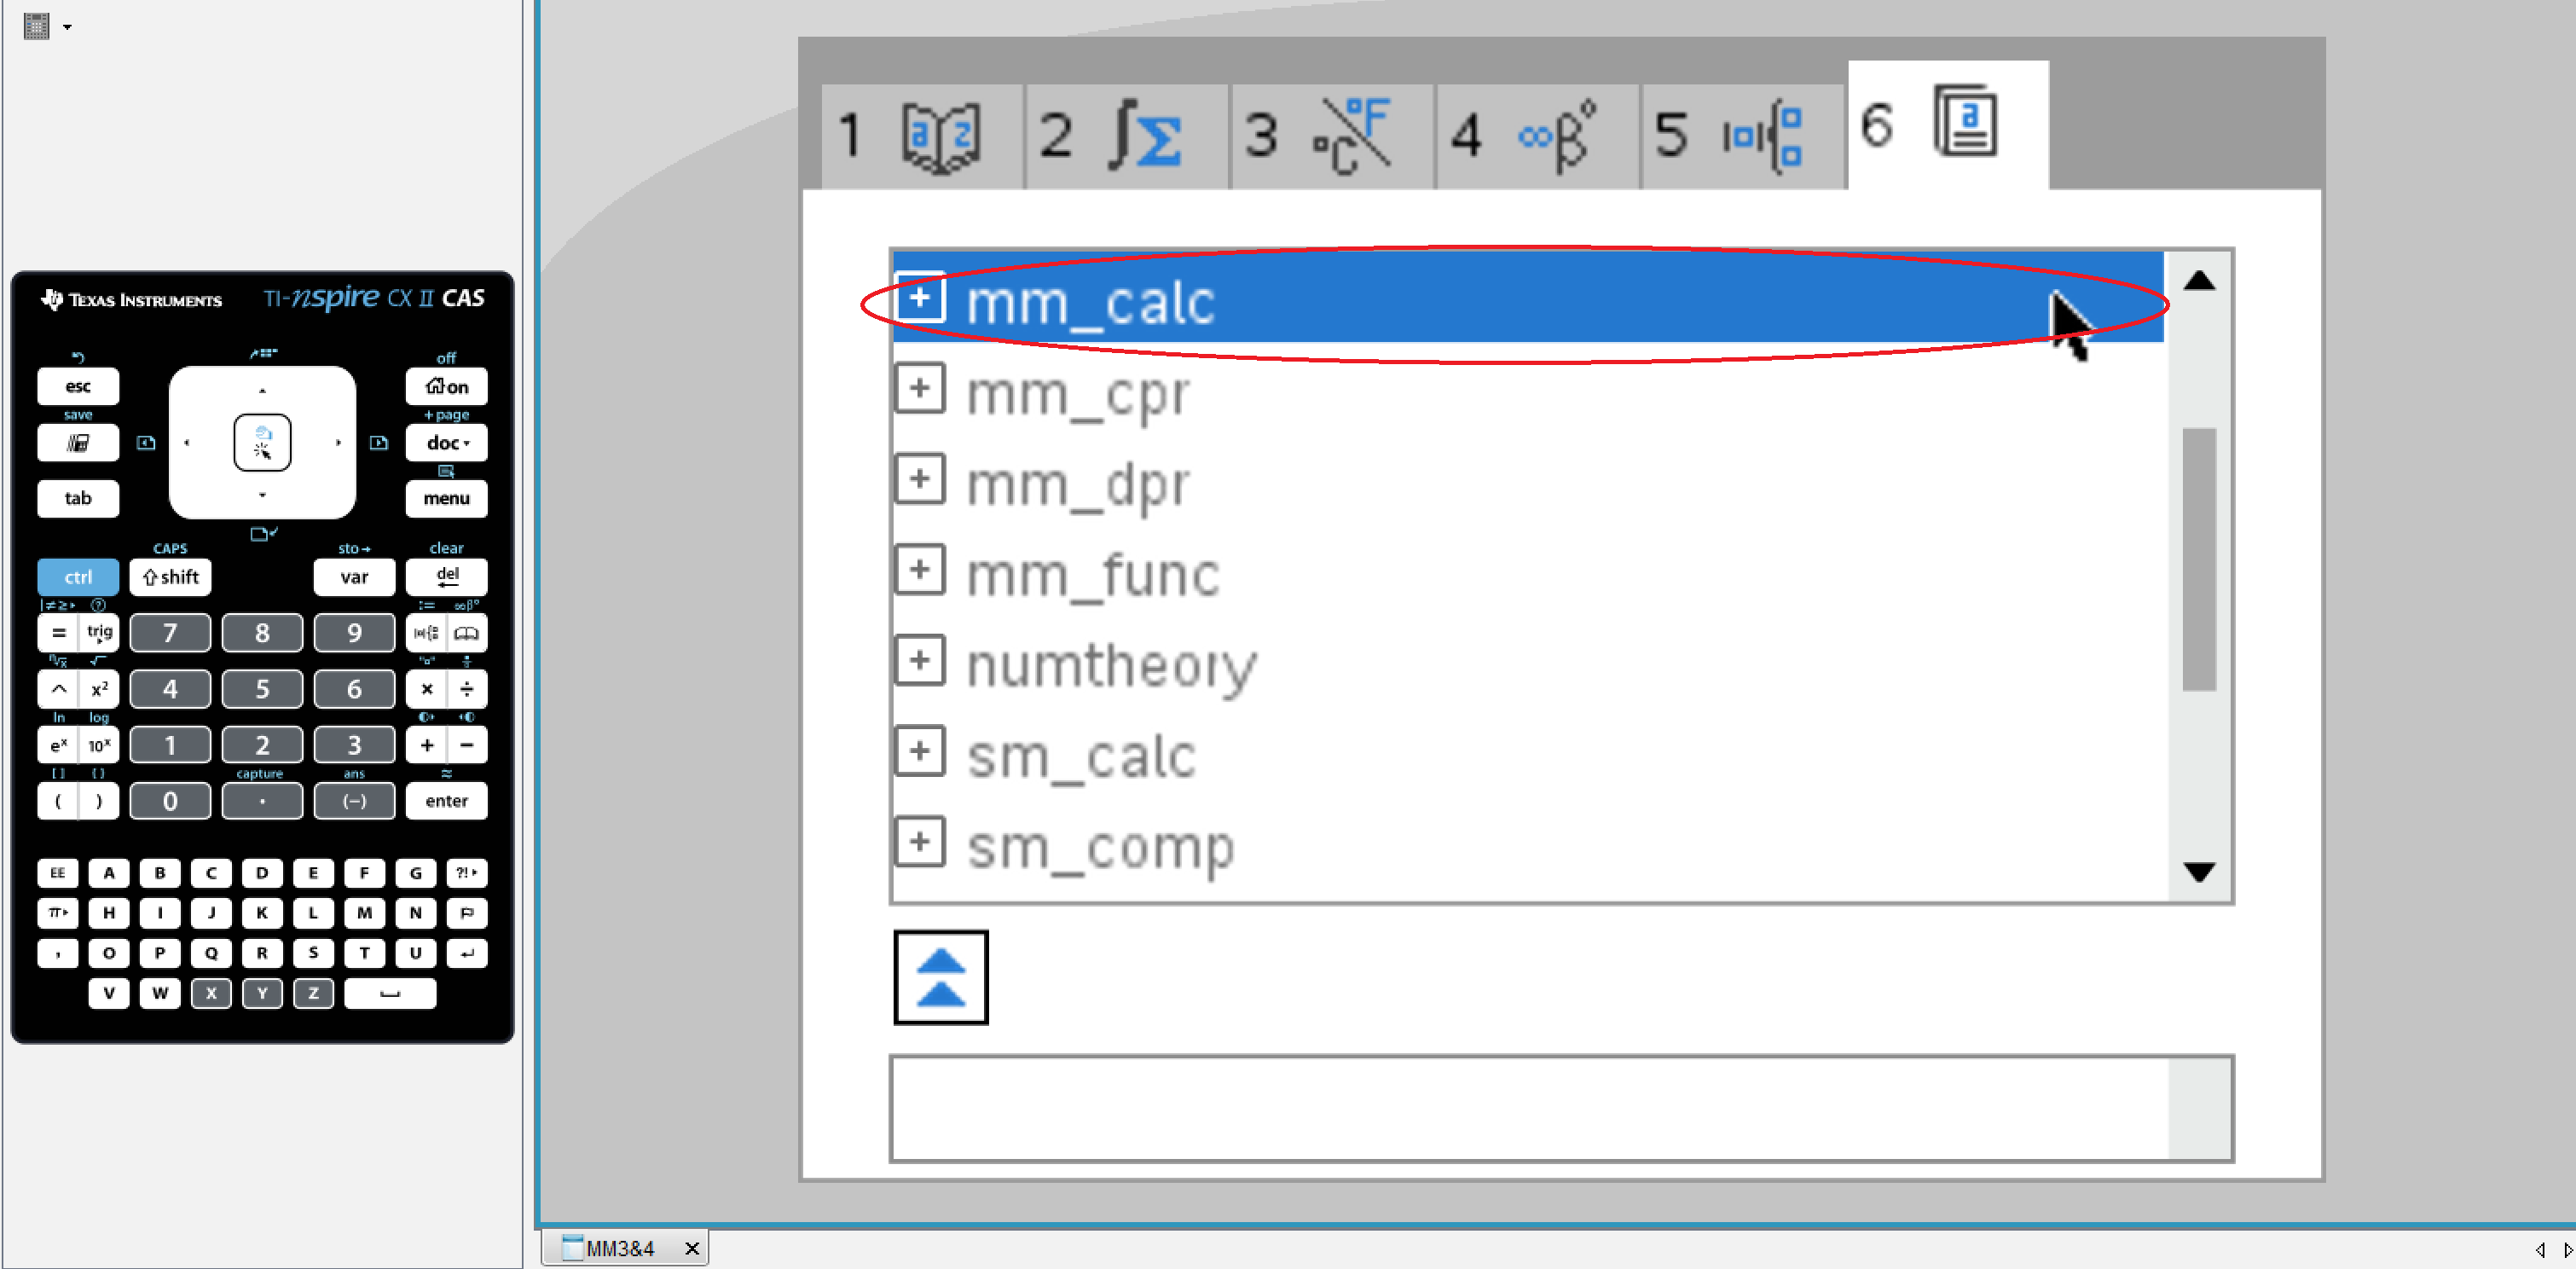Image resolution: width=2576 pixels, height=1269 pixels.
Task: Click the return arrow key right of U
Action: point(467,953)
